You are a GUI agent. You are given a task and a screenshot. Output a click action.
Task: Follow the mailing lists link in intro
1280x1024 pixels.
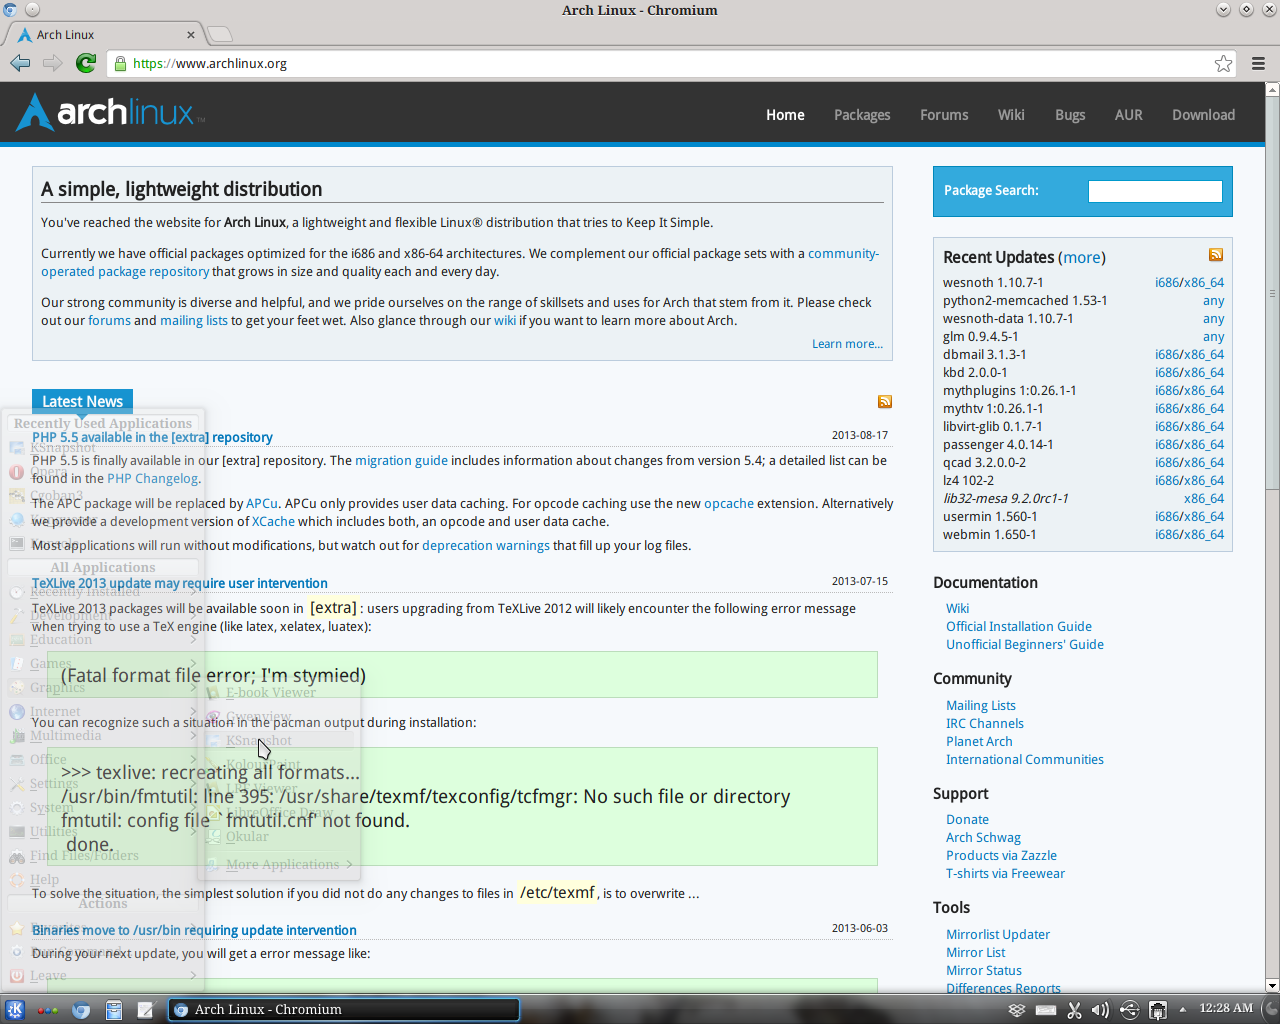click(x=194, y=321)
